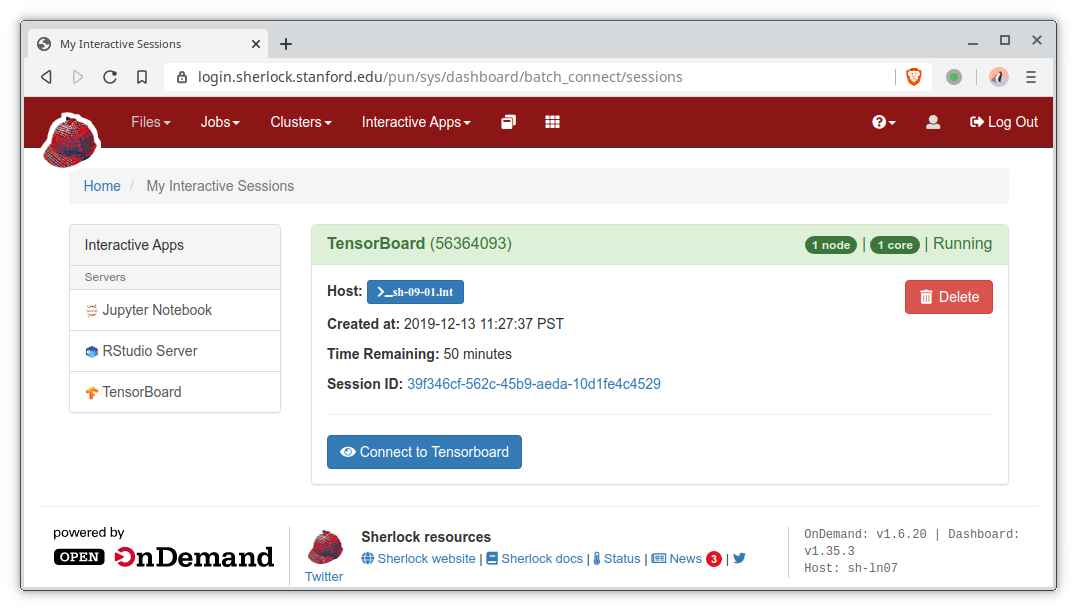Expand the Interactive Apps navbar menu
Viewport: 1077px width, 611px height.
click(416, 122)
